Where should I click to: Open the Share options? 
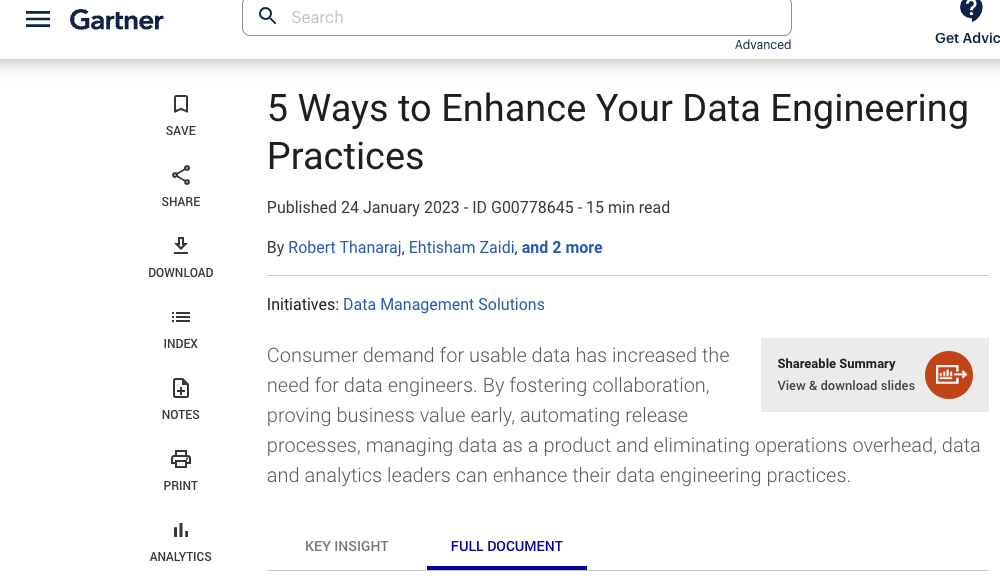(x=180, y=186)
